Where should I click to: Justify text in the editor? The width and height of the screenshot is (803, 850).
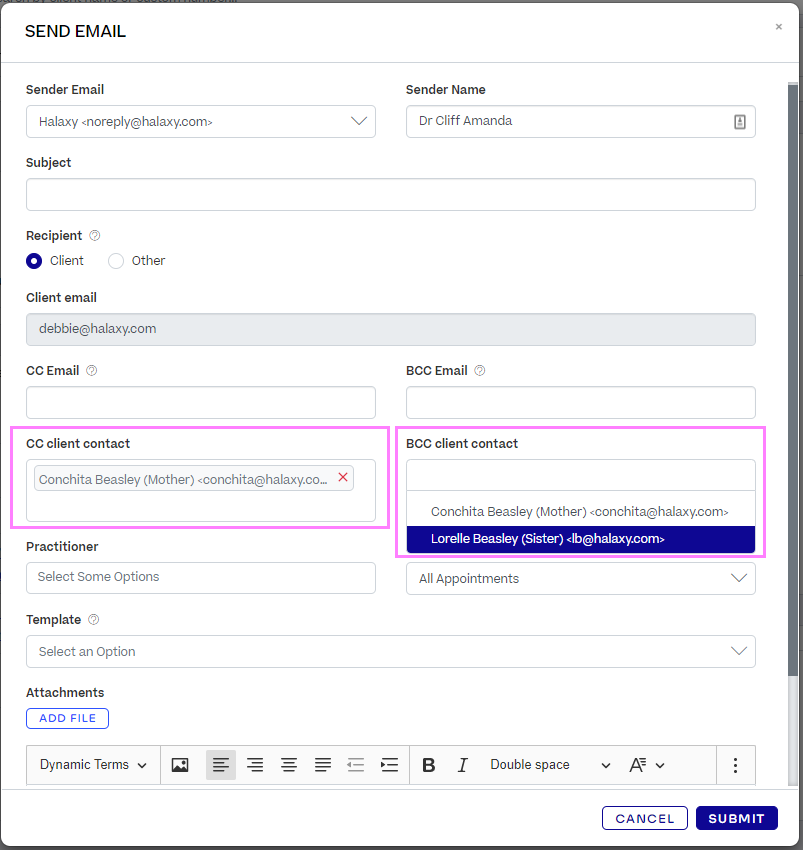(323, 765)
